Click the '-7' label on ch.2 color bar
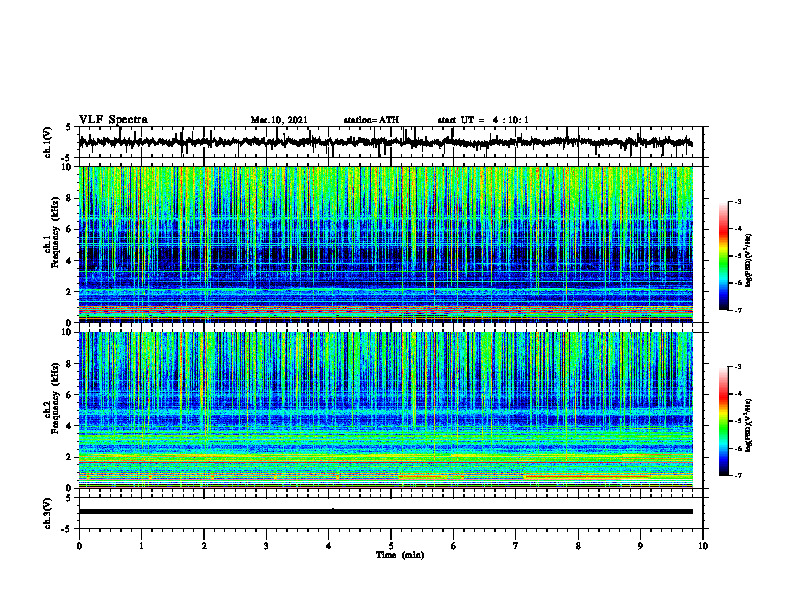This screenshot has width=792, height=612. point(737,476)
